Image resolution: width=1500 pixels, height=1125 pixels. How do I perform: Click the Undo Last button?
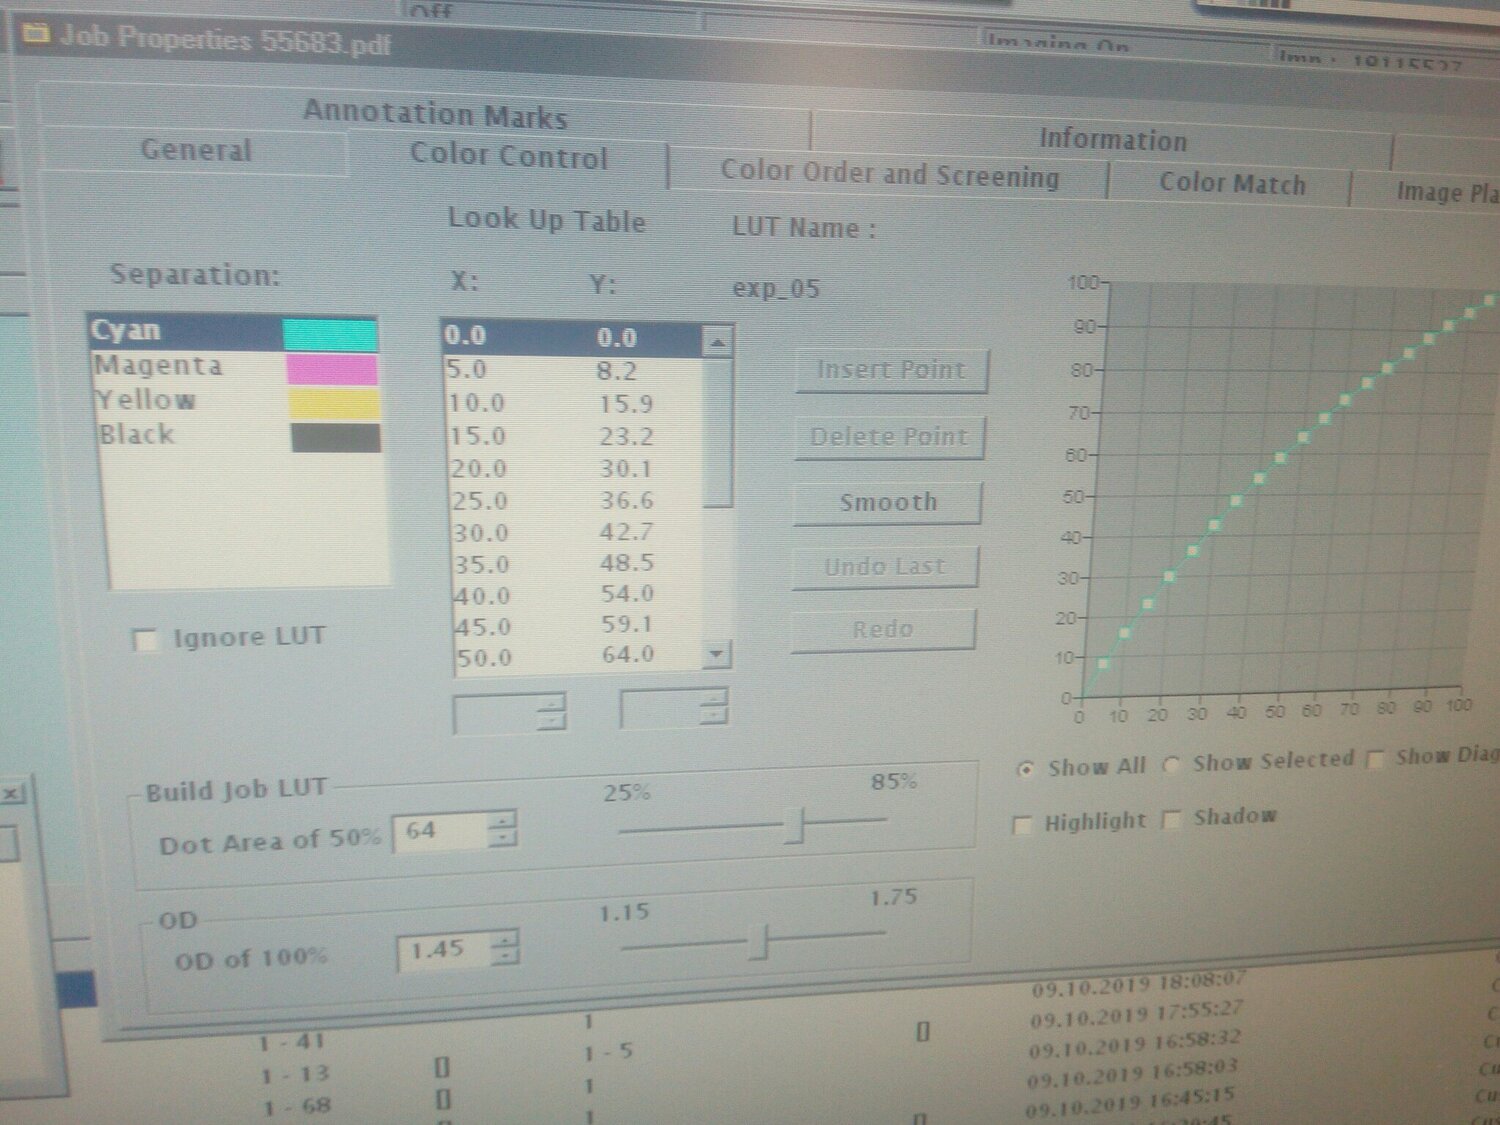[x=884, y=567]
